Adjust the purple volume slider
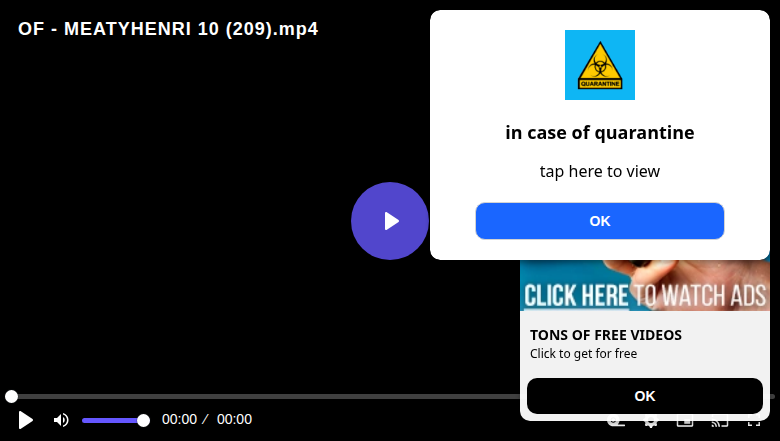Viewport: 780px width, 441px height. 115,421
